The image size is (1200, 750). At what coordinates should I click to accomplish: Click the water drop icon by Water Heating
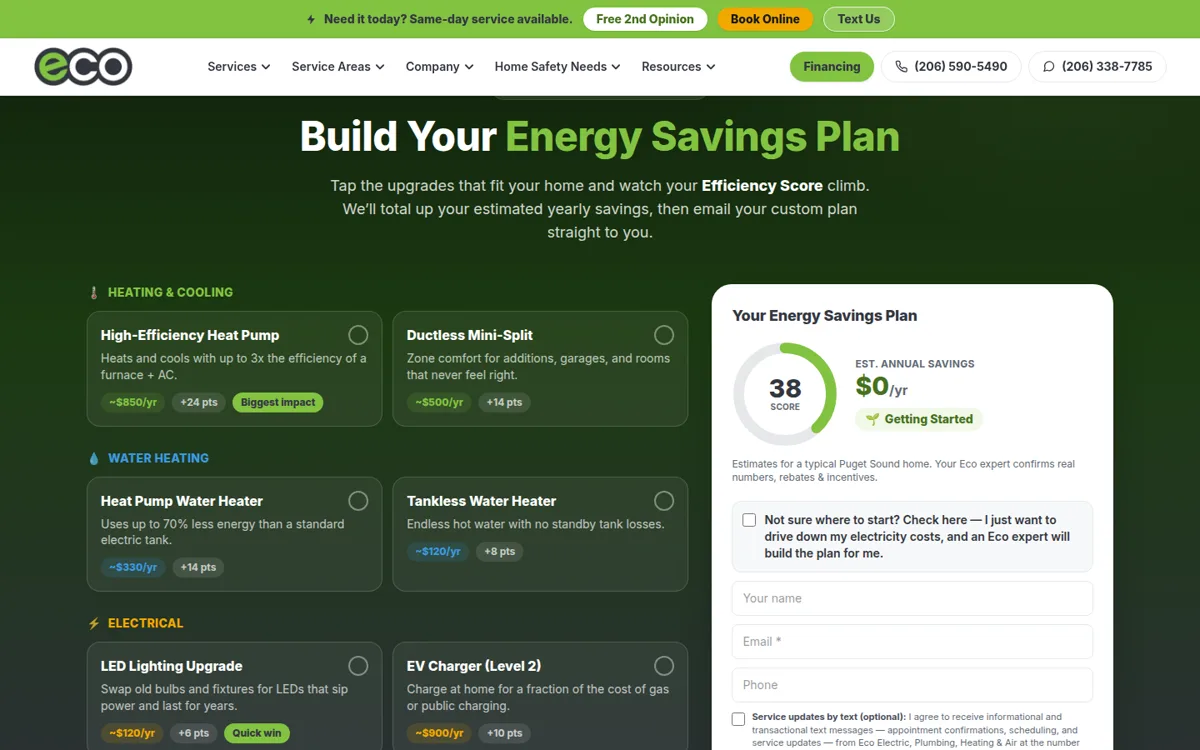click(x=94, y=459)
